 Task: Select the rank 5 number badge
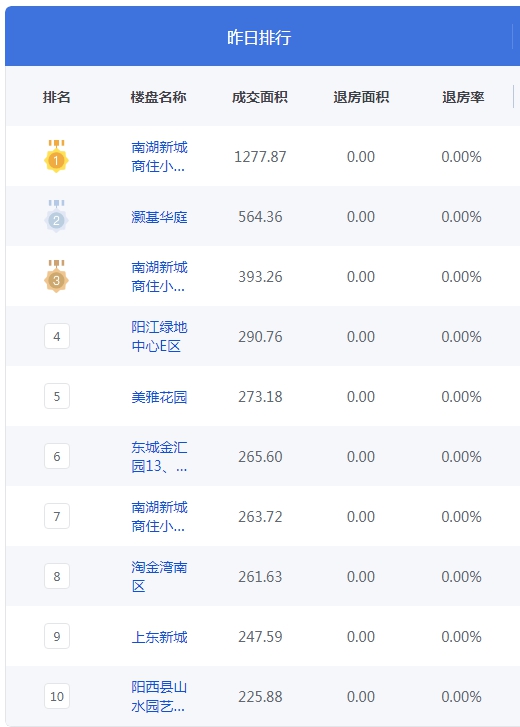point(57,396)
